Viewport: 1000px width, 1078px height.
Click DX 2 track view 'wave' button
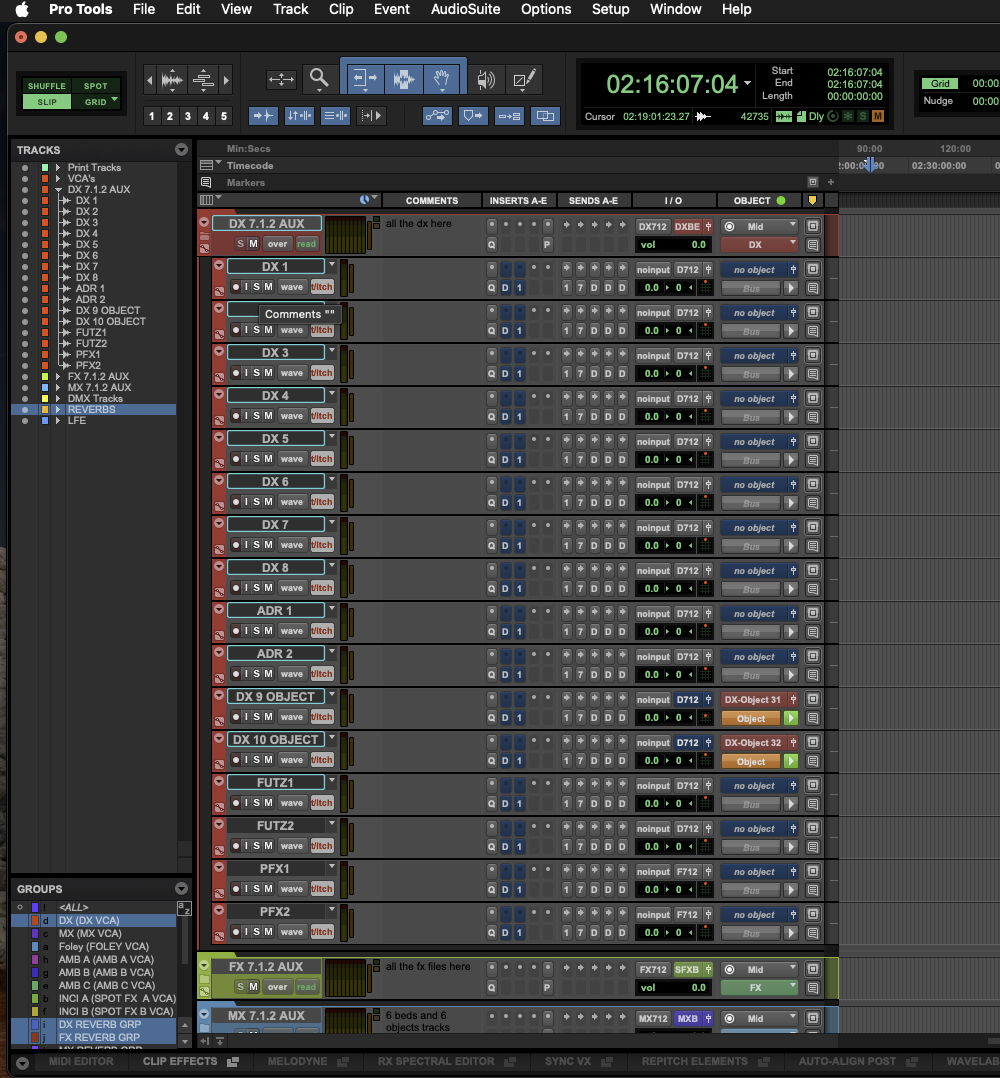(x=291, y=330)
